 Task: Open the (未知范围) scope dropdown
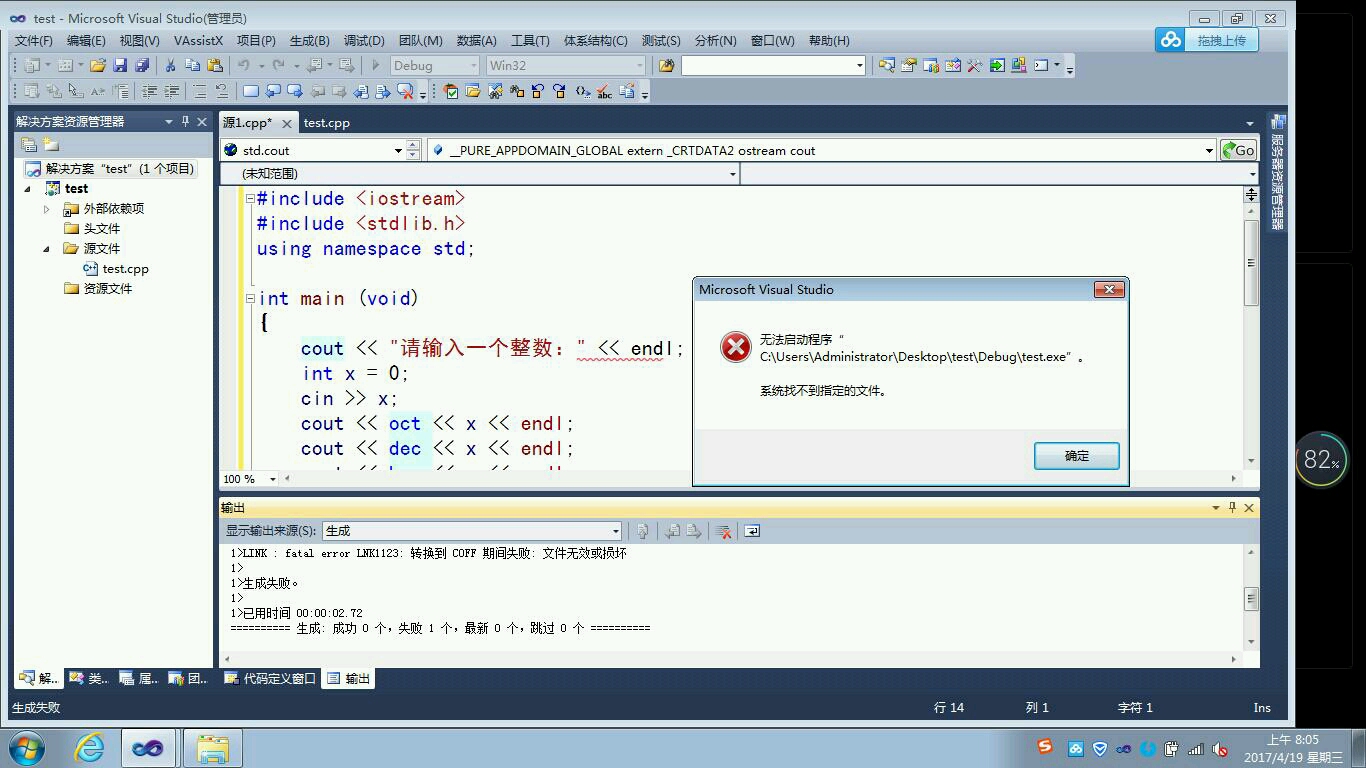[732, 173]
